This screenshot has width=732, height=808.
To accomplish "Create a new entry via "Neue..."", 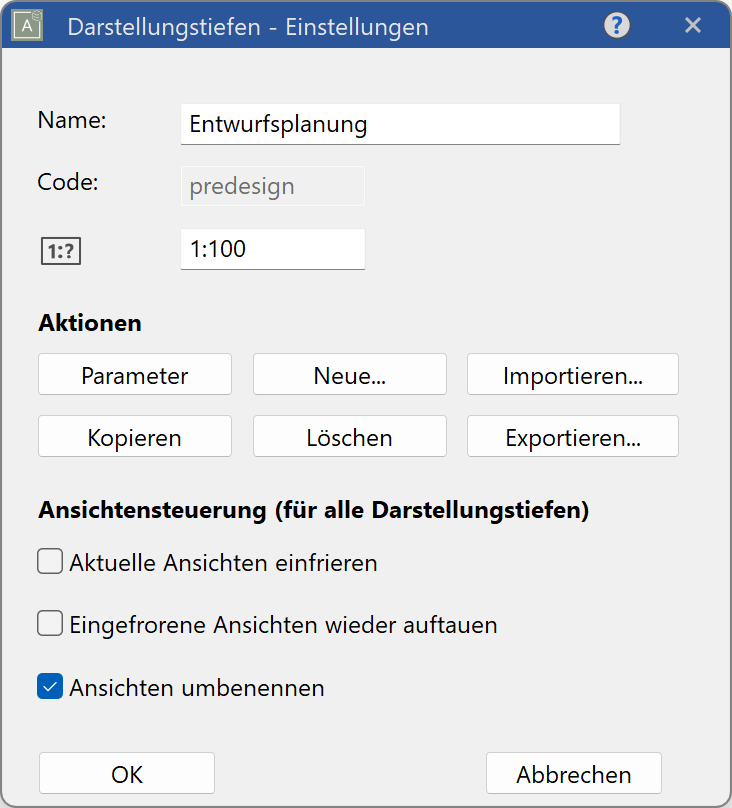I will tap(349, 374).
